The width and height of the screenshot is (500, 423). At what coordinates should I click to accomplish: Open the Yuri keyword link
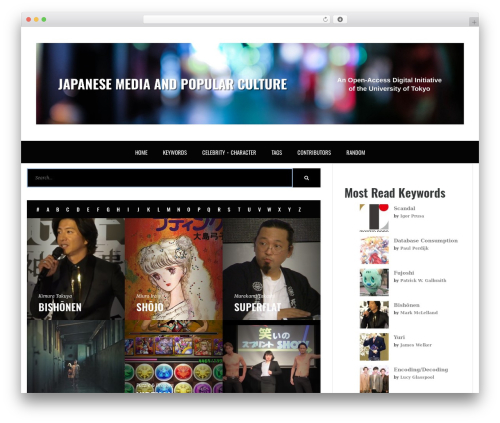coord(399,337)
